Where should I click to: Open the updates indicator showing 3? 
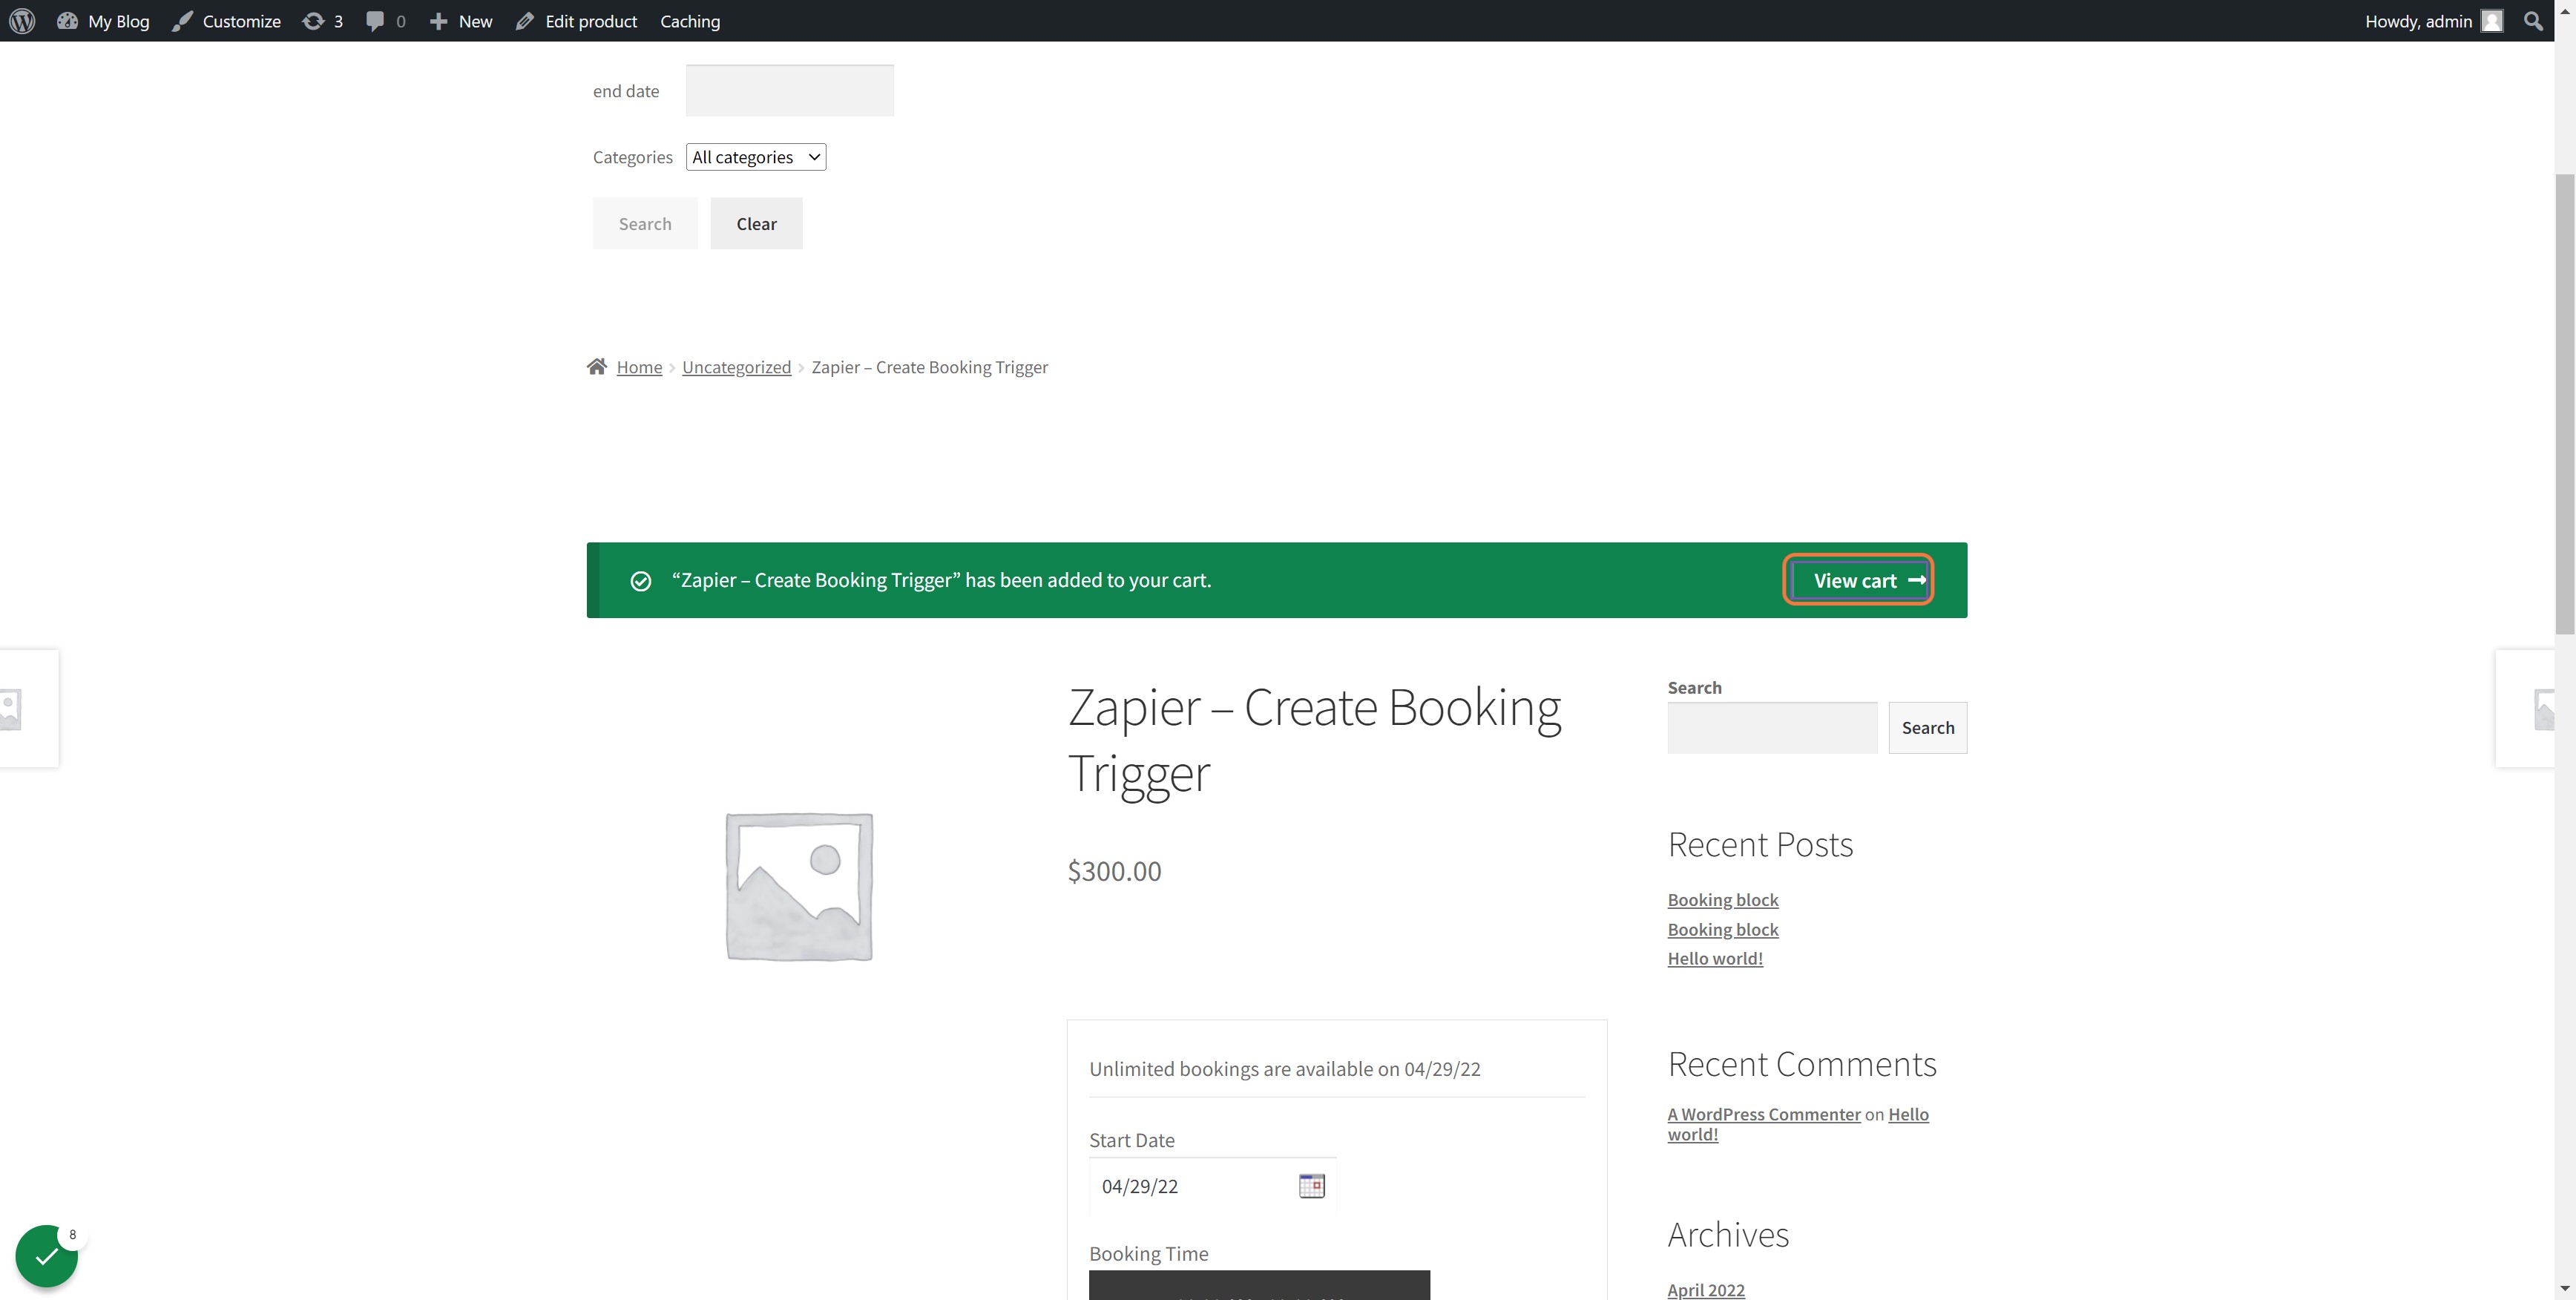click(322, 21)
